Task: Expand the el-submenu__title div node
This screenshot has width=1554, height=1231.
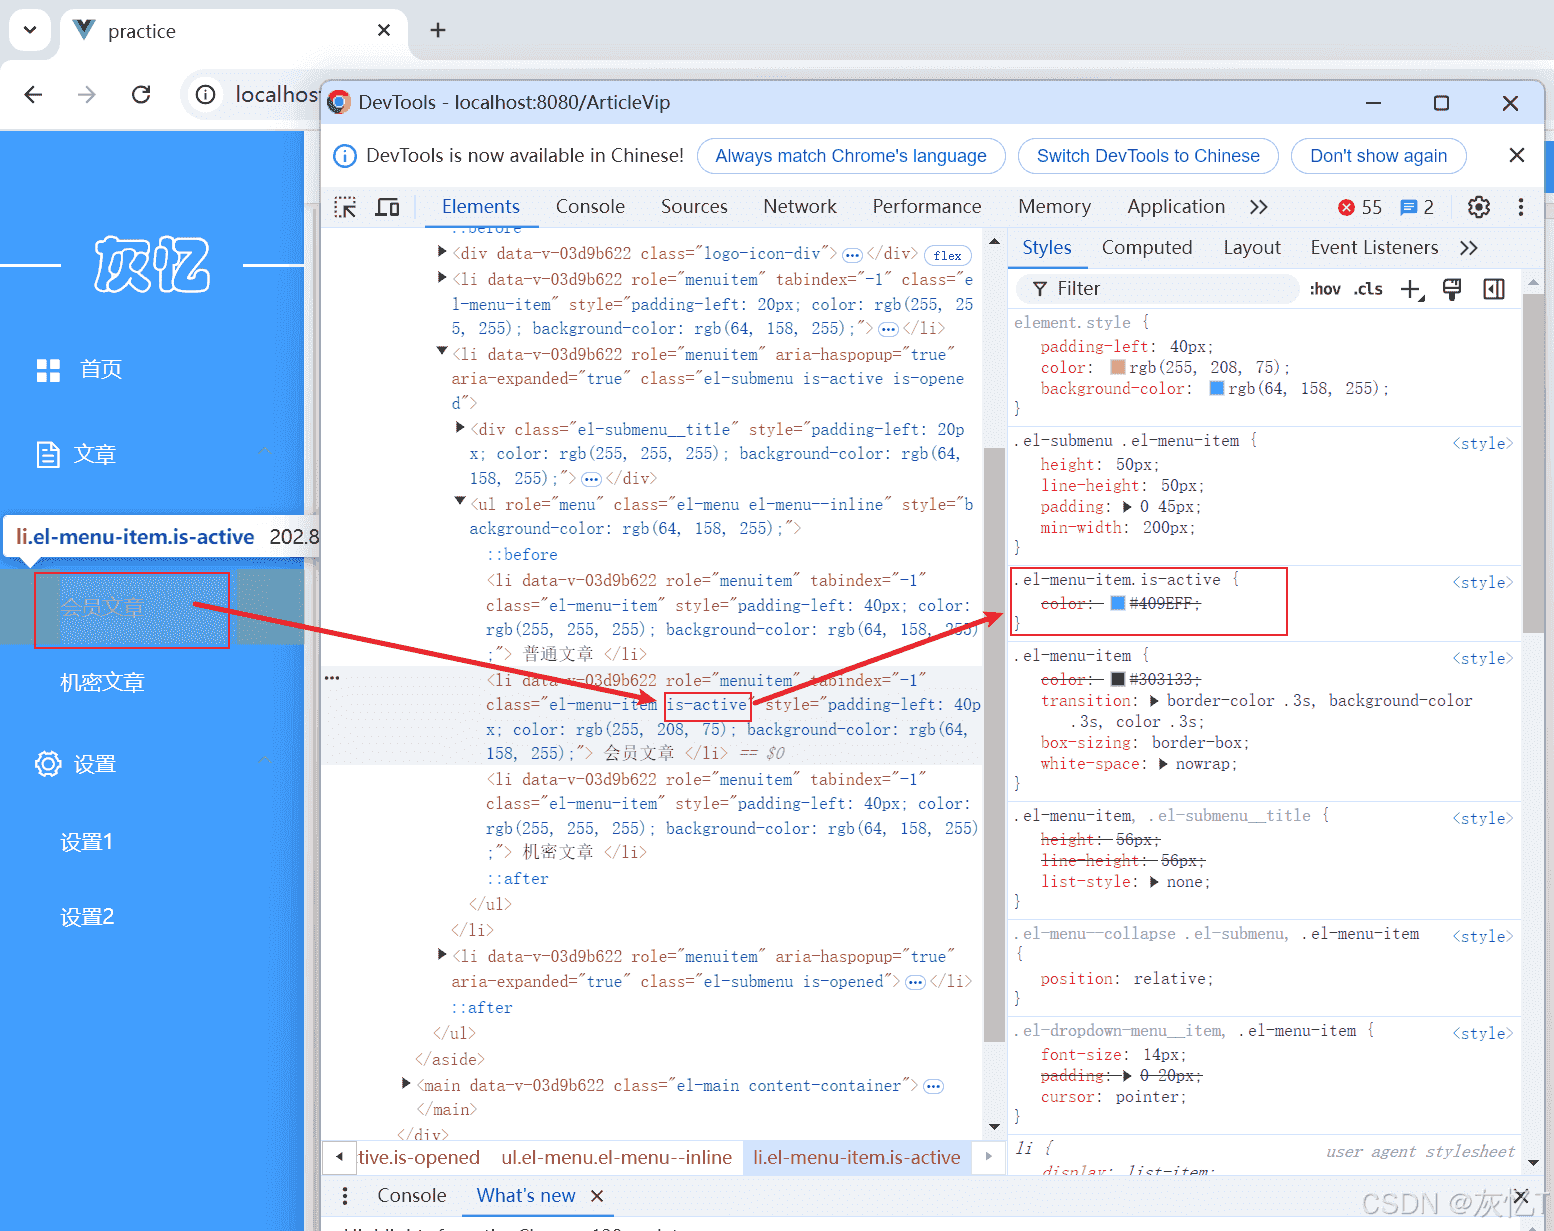Action: (460, 427)
